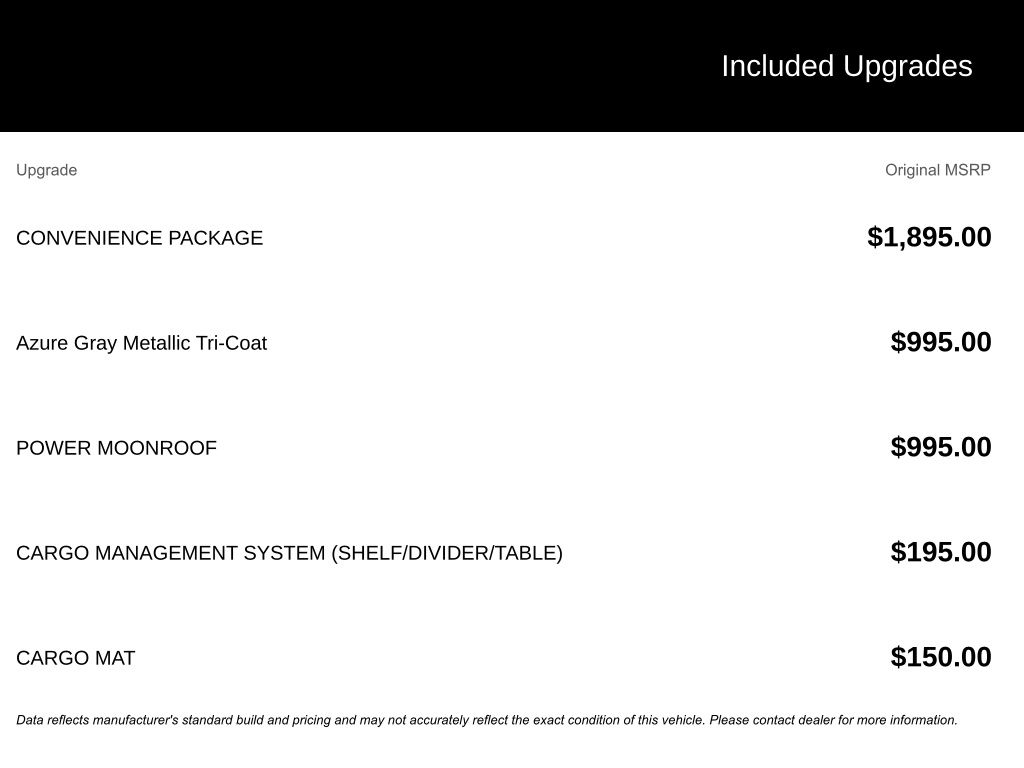Click the word Tri-Coat in the paint name
This screenshot has height=768, width=1024.
coord(231,343)
